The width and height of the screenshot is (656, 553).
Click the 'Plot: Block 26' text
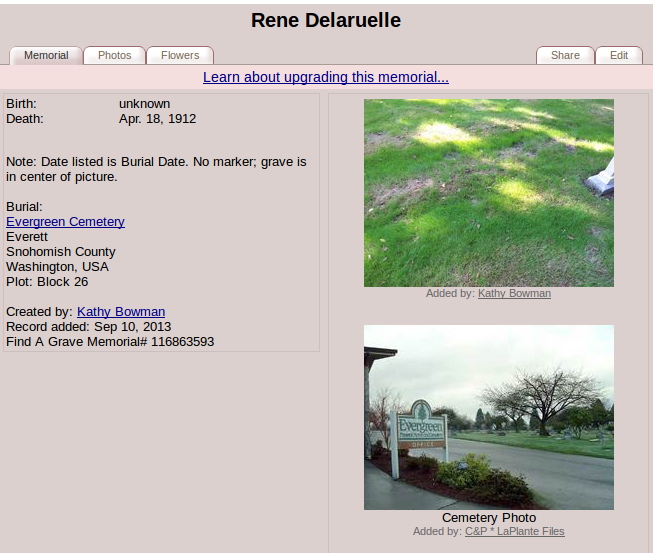pos(47,282)
